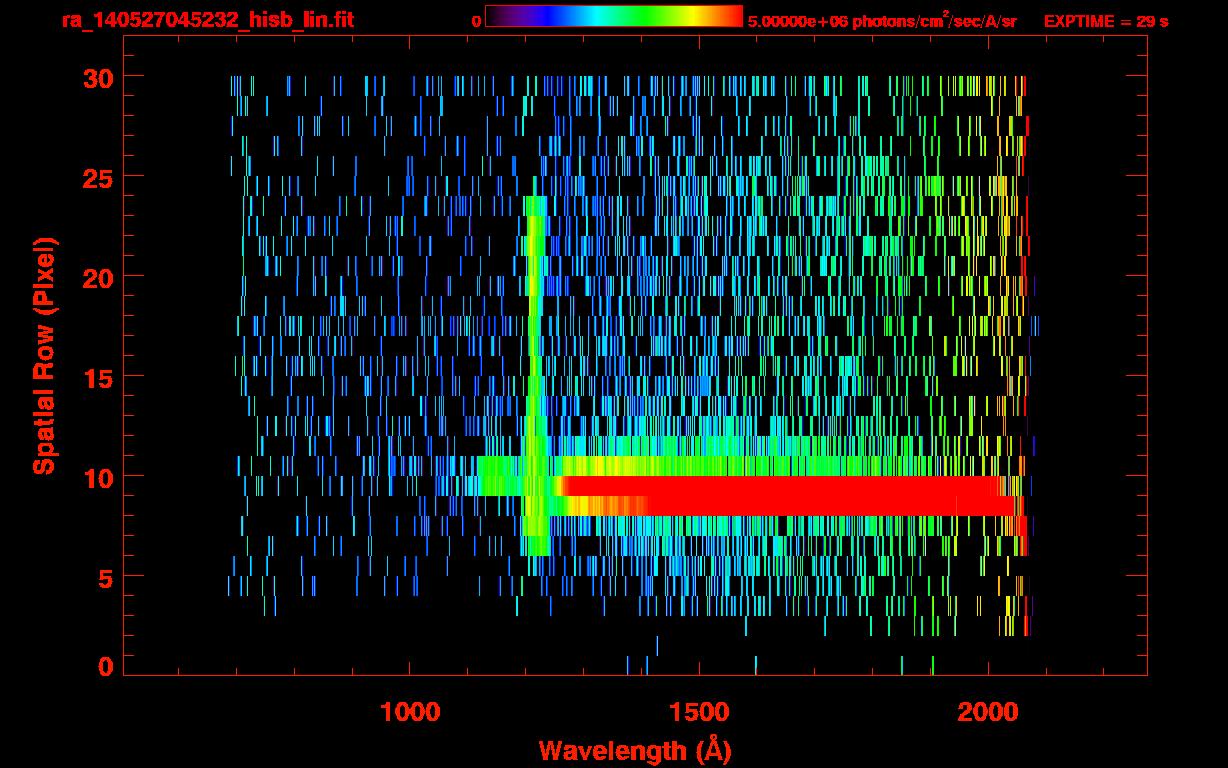Click the x-axis tick label 1000
The image size is (1228, 768).
[x=411, y=712]
